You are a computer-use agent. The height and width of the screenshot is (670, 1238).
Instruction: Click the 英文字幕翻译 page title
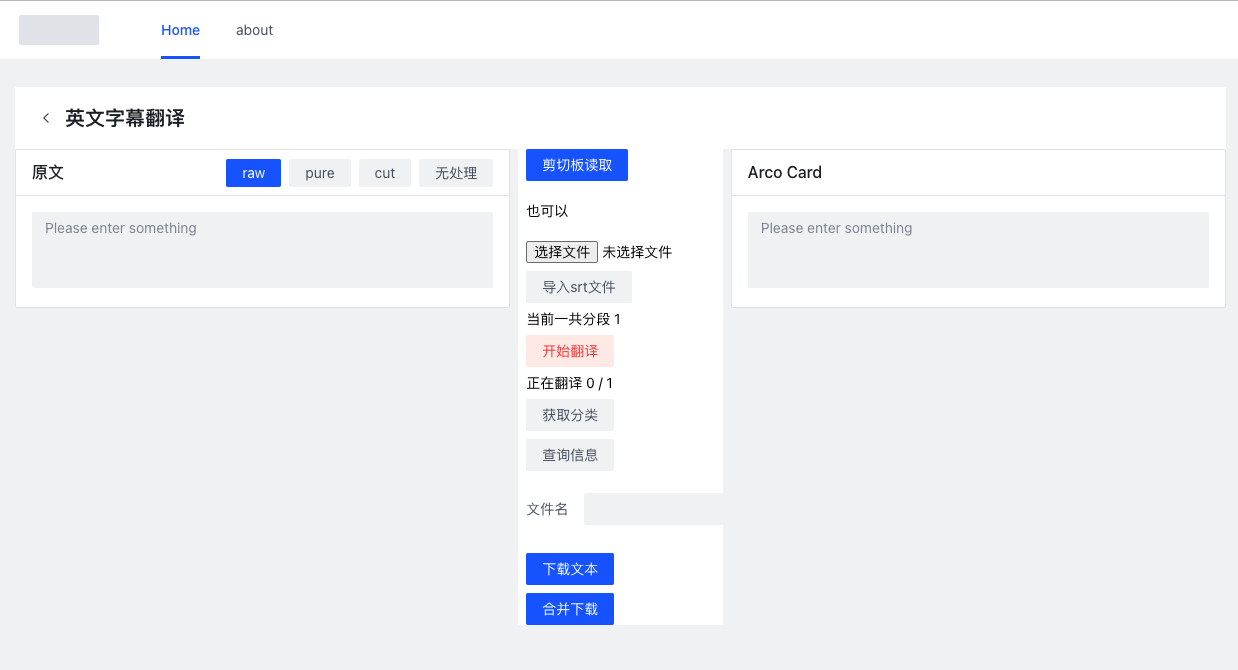click(x=125, y=118)
